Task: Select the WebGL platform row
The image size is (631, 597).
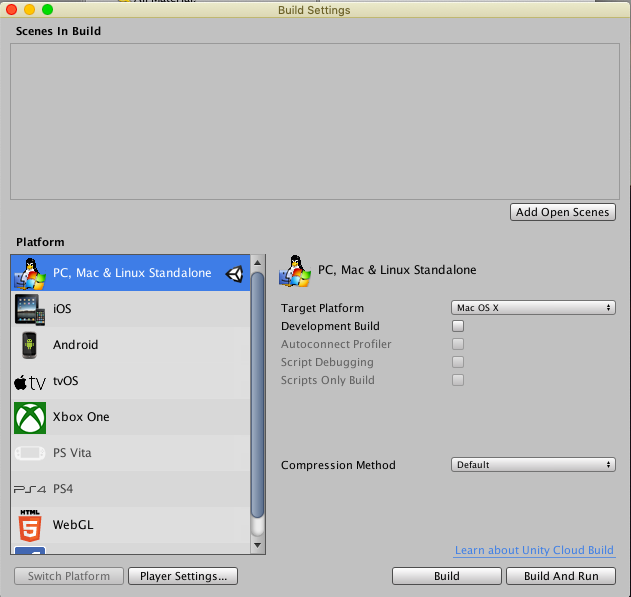Action: (x=130, y=525)
